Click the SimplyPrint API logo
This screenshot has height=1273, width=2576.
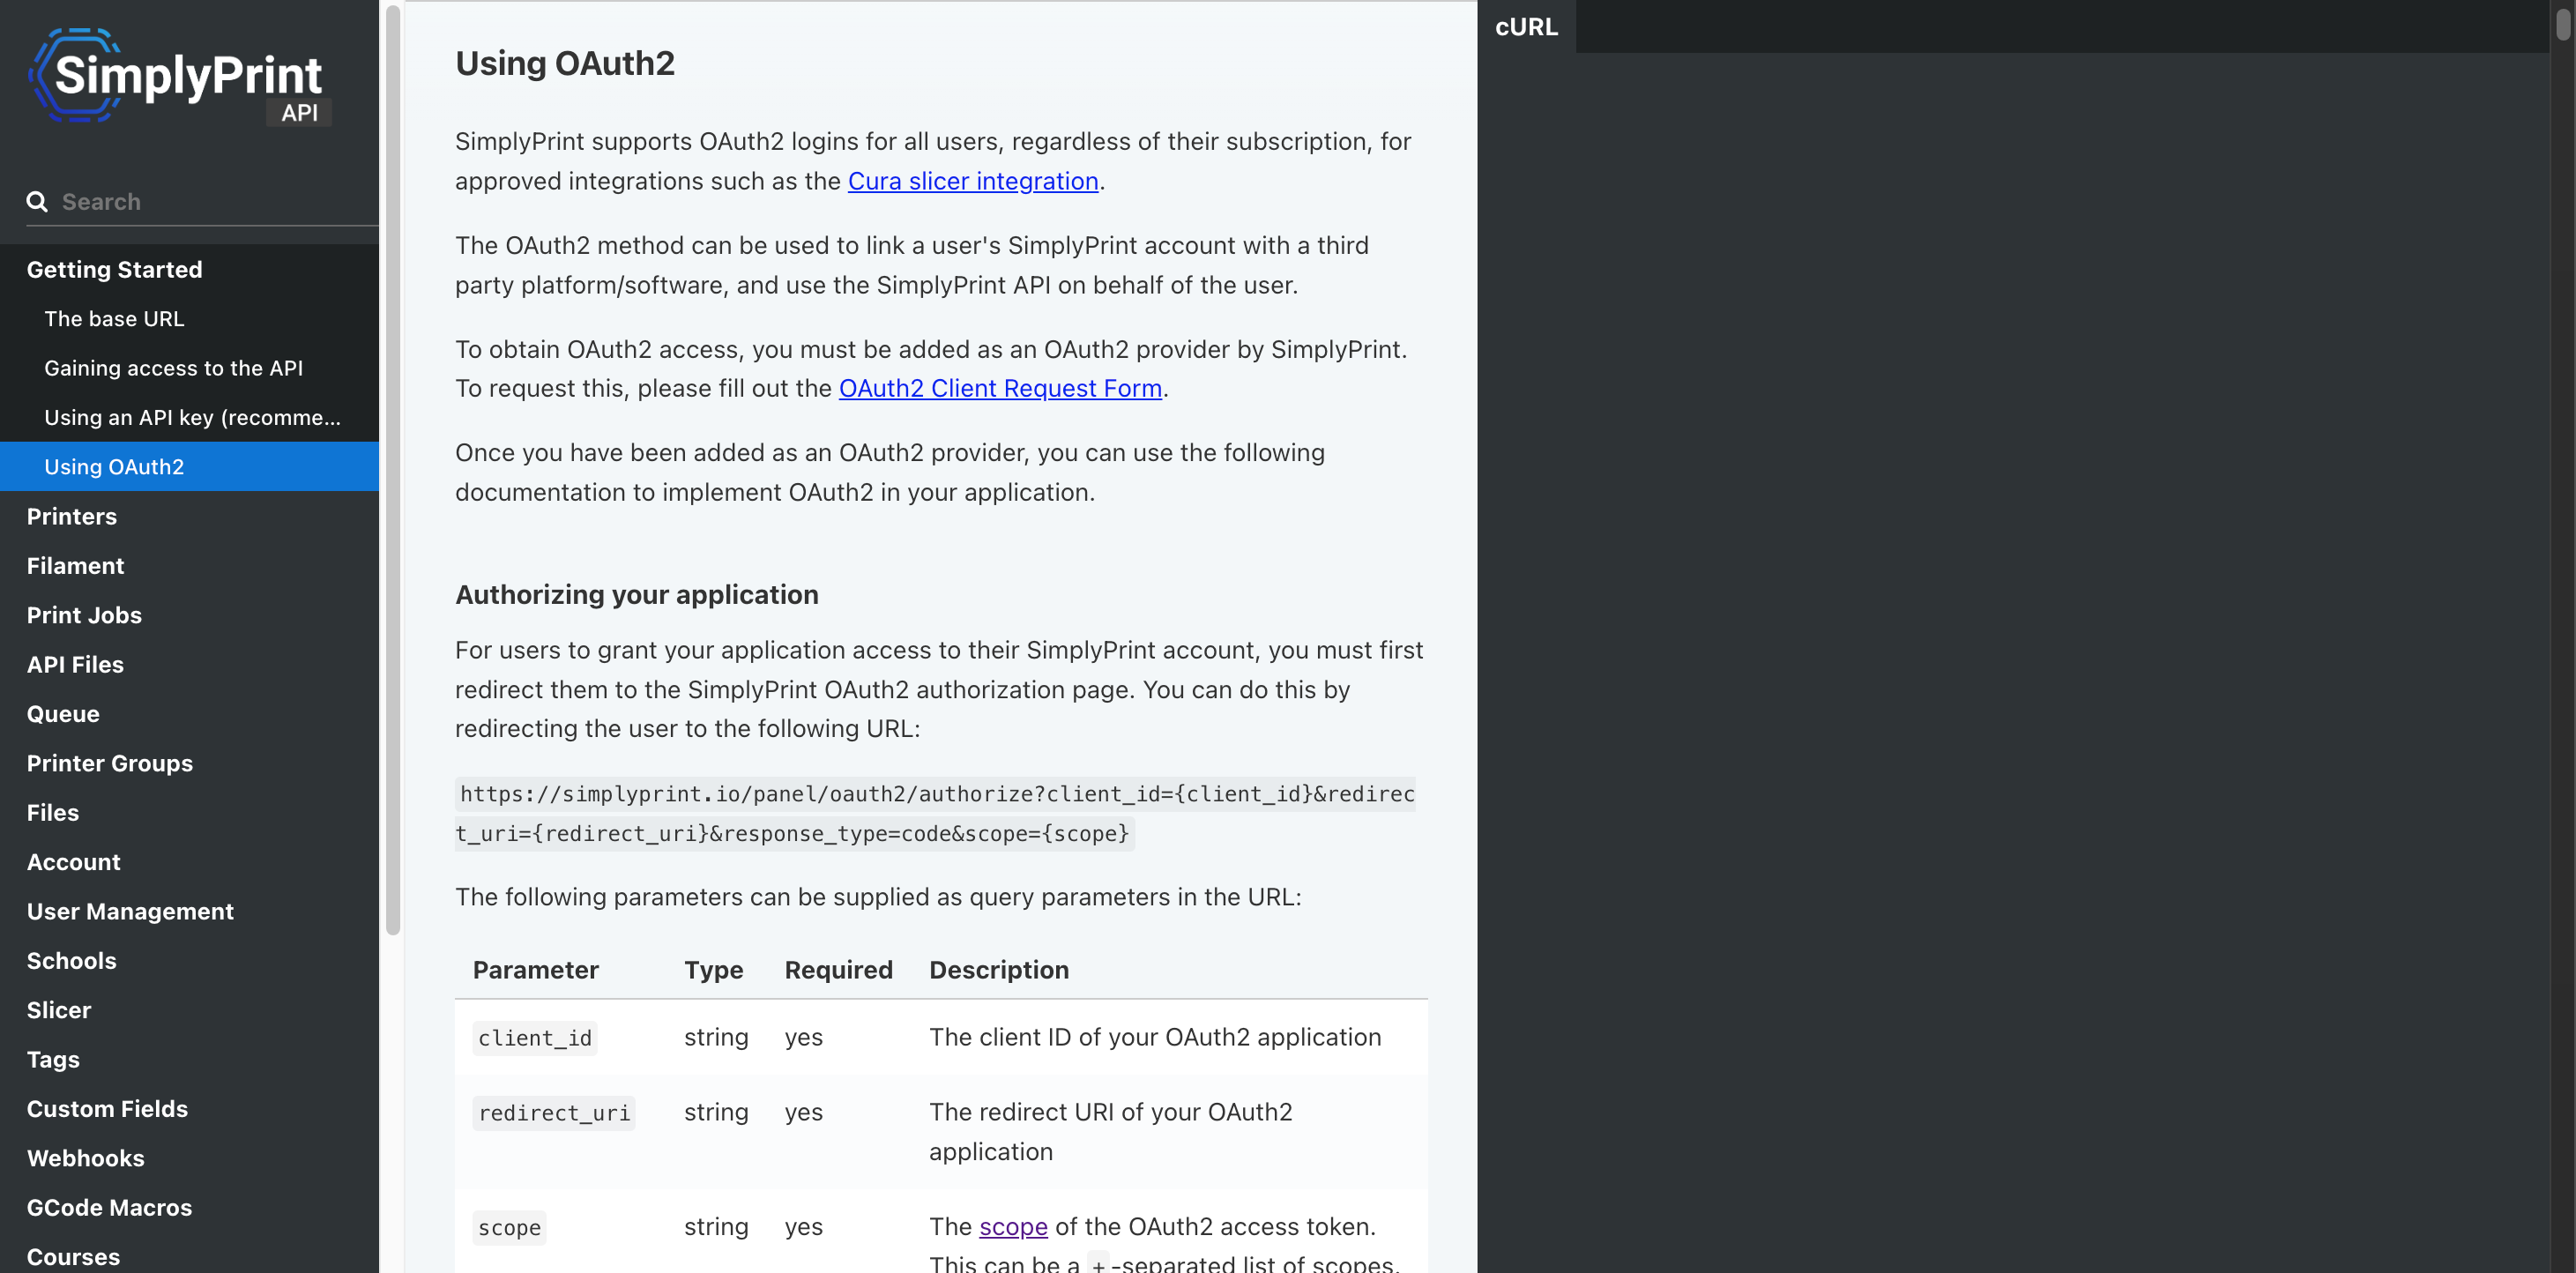tap(180, 77)
